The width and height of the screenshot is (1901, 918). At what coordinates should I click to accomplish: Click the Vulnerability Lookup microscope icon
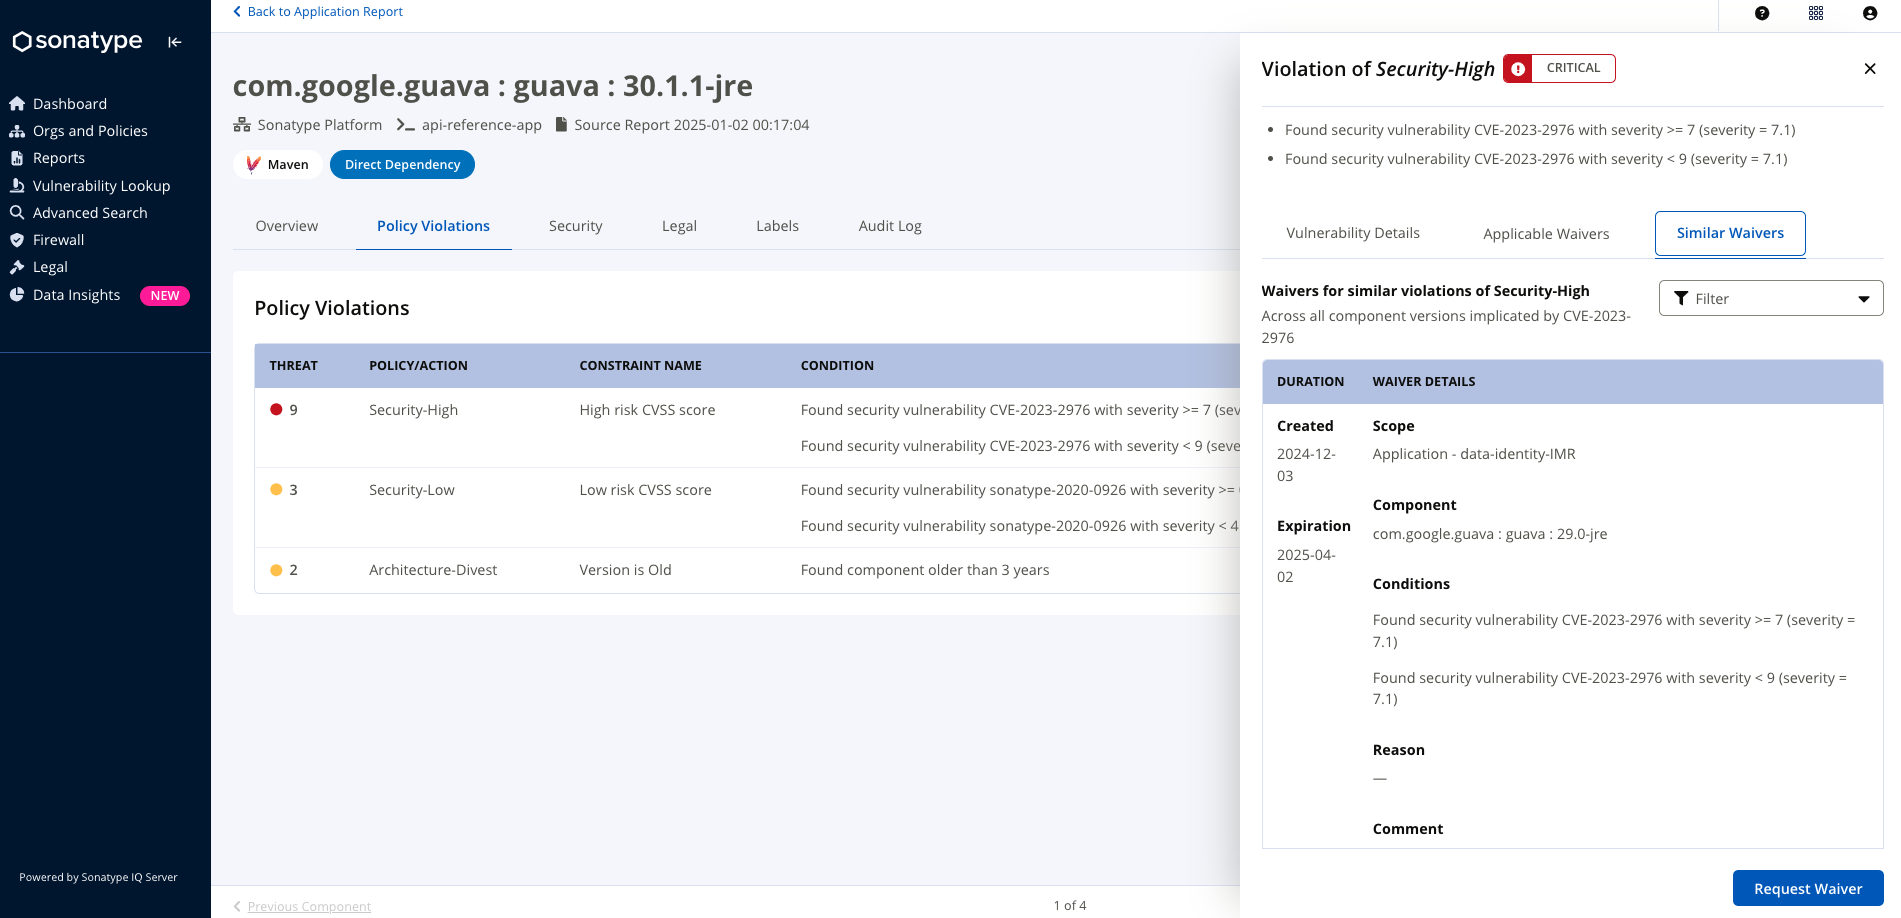click(17, 186)
